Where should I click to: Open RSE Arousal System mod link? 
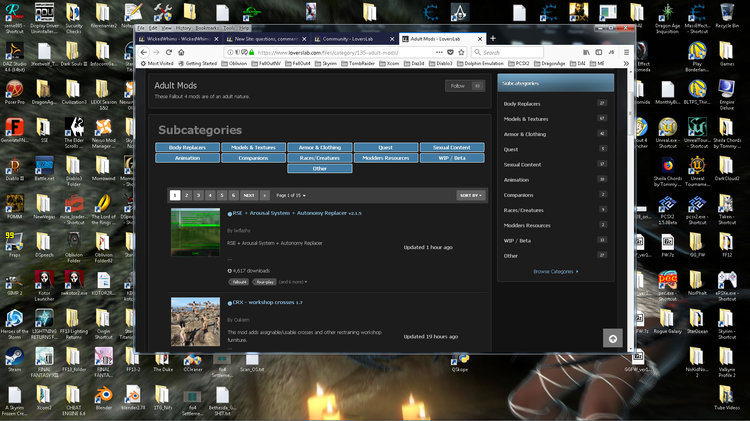click(297, 213)
